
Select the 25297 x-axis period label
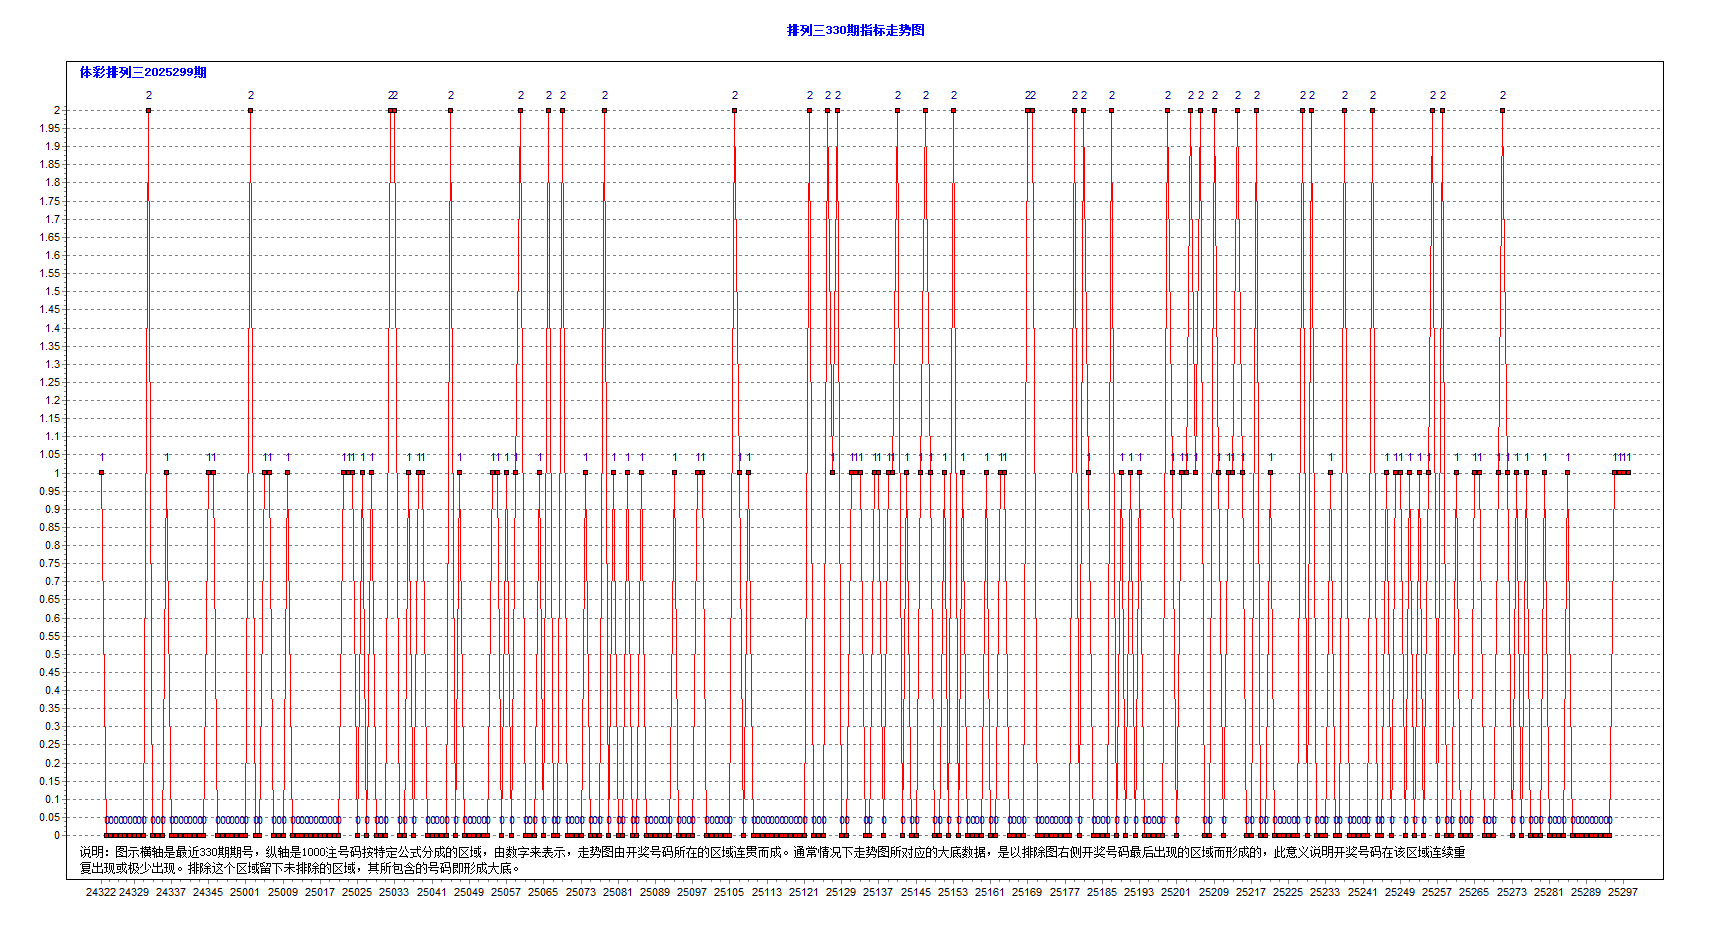tap(1622, 892)
